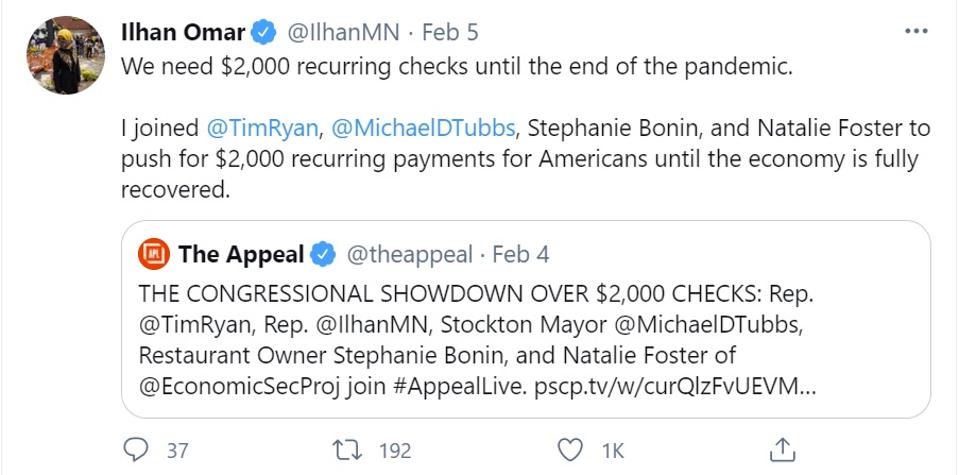Viewport: 959px width, 475px height.
Task: Like the tweet with the heart icon
Action: point(571,450)
